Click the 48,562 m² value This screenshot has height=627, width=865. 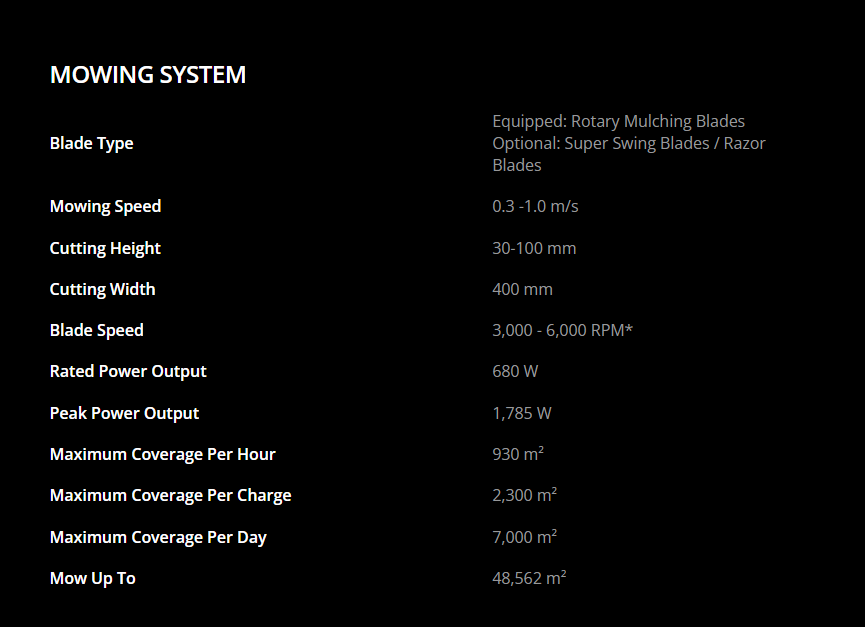click(529, 578)
